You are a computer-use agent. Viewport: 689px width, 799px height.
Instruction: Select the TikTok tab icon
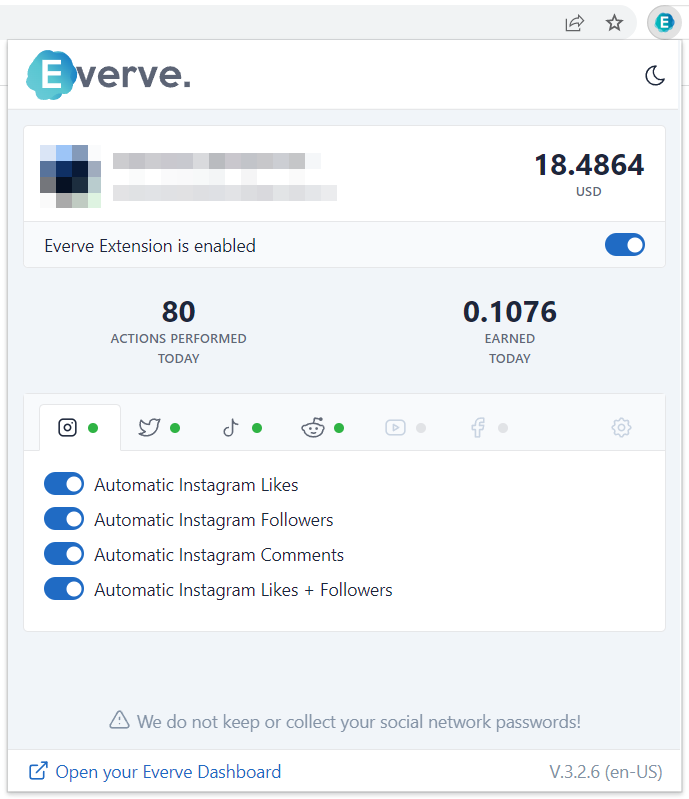tap(231, 428)
